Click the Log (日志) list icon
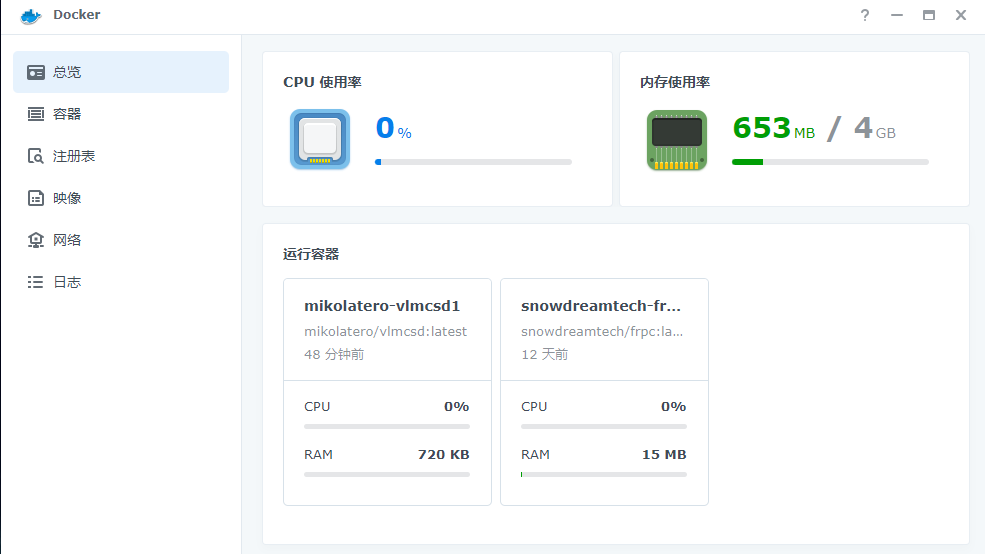 (36, 282)
